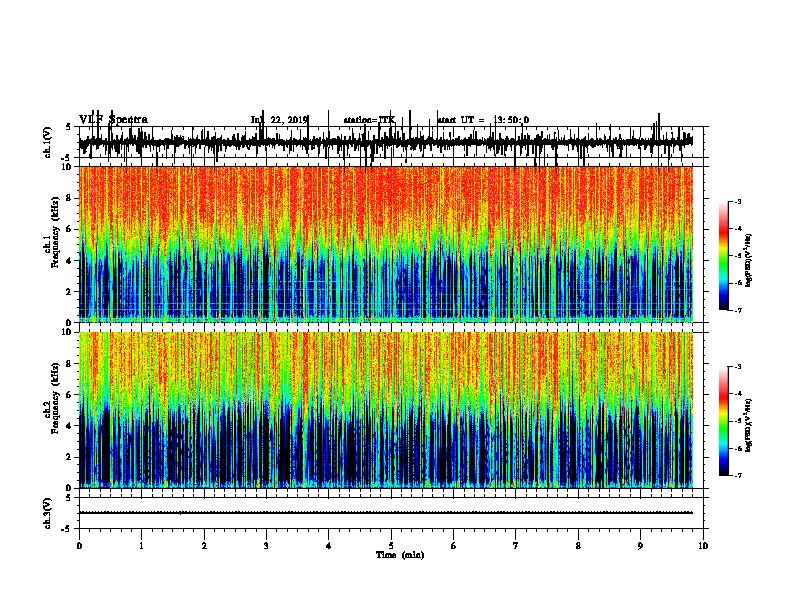The height and width of the screenshot is (612, 792).
Task: Click time axis tick label "8"
Action: [578, 546]
